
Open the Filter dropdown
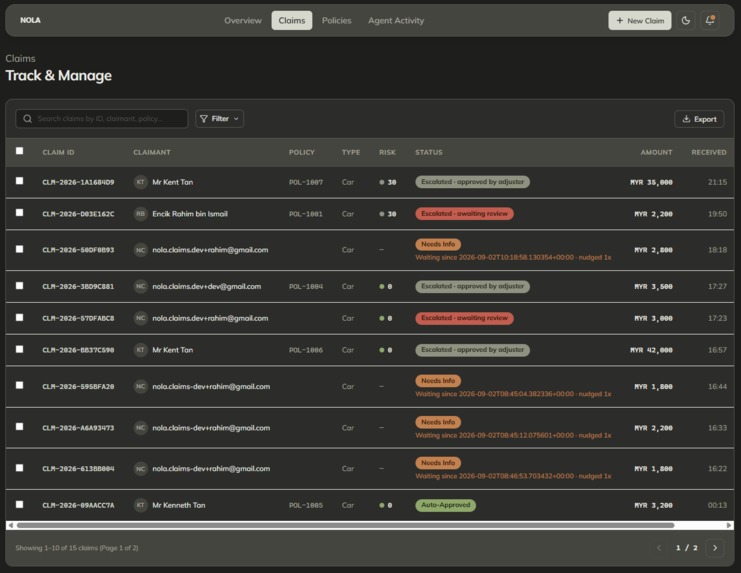(x=220, y=119)
